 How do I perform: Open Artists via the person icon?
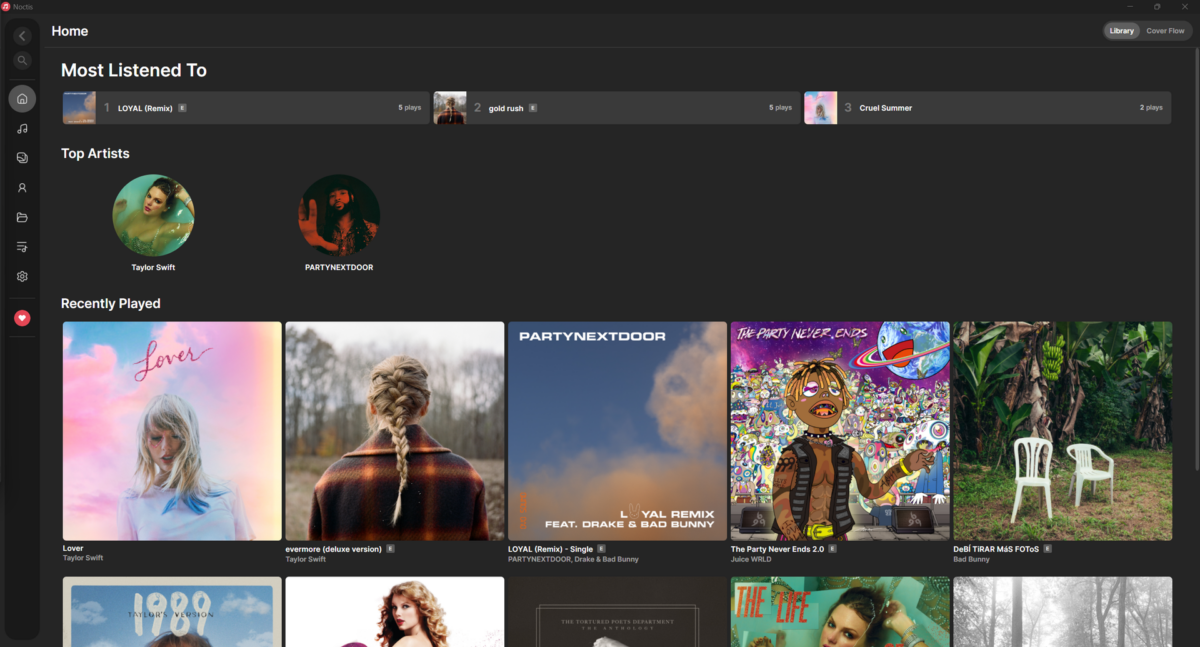[x=22, y=188]
